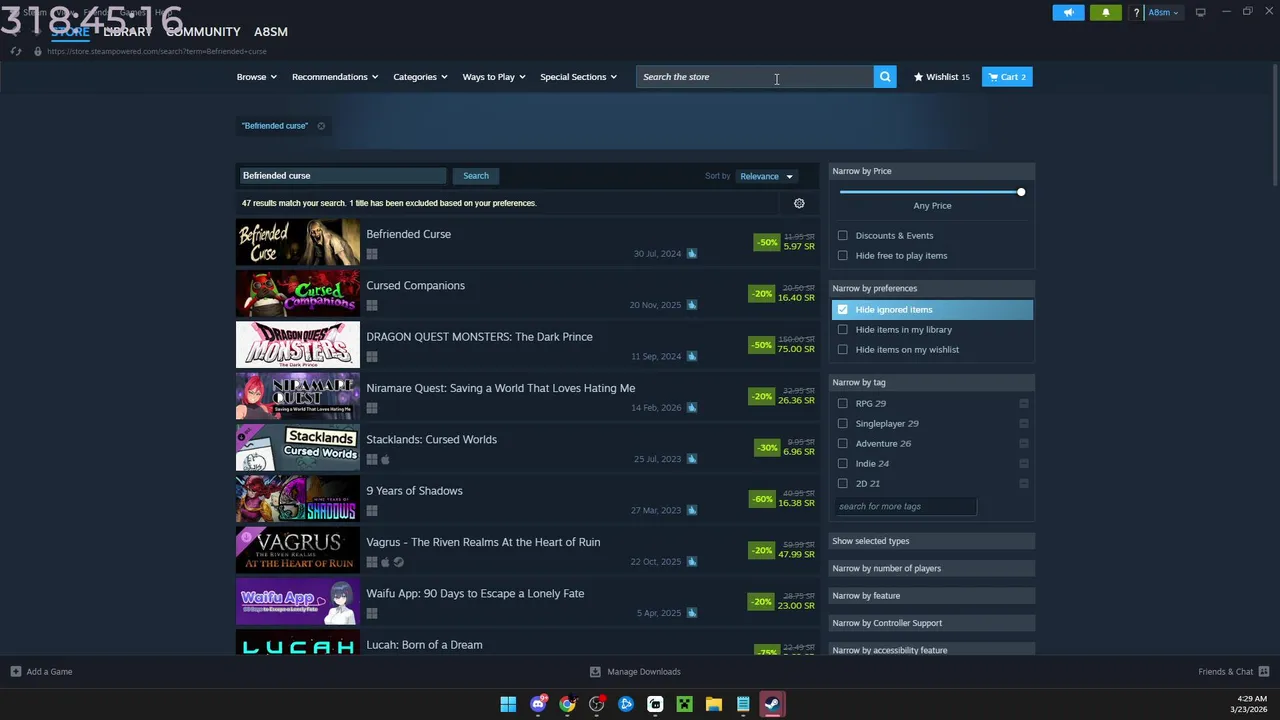Check Hide items on my wishlist
Screen dimensions: 1280x720
tap(843, 350)
